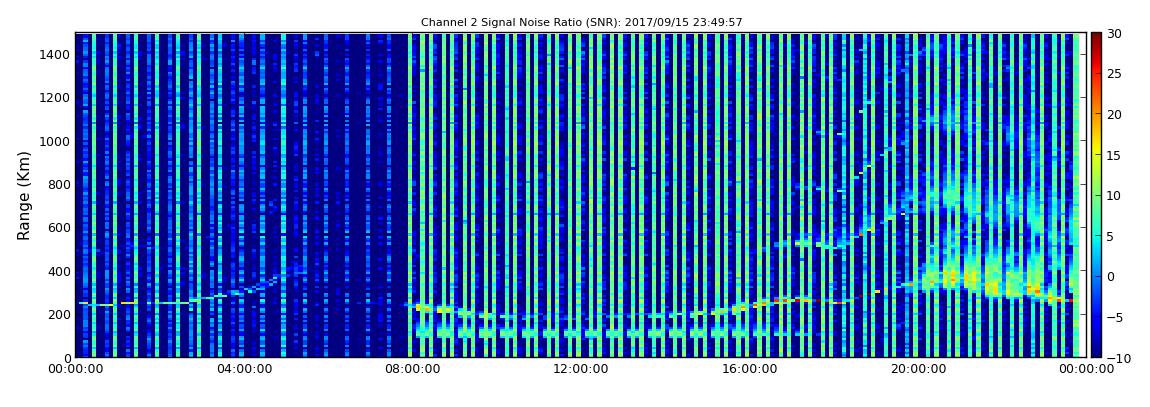Click the colorbar label 5
Screen dimensions: 1150x407
1111,236
